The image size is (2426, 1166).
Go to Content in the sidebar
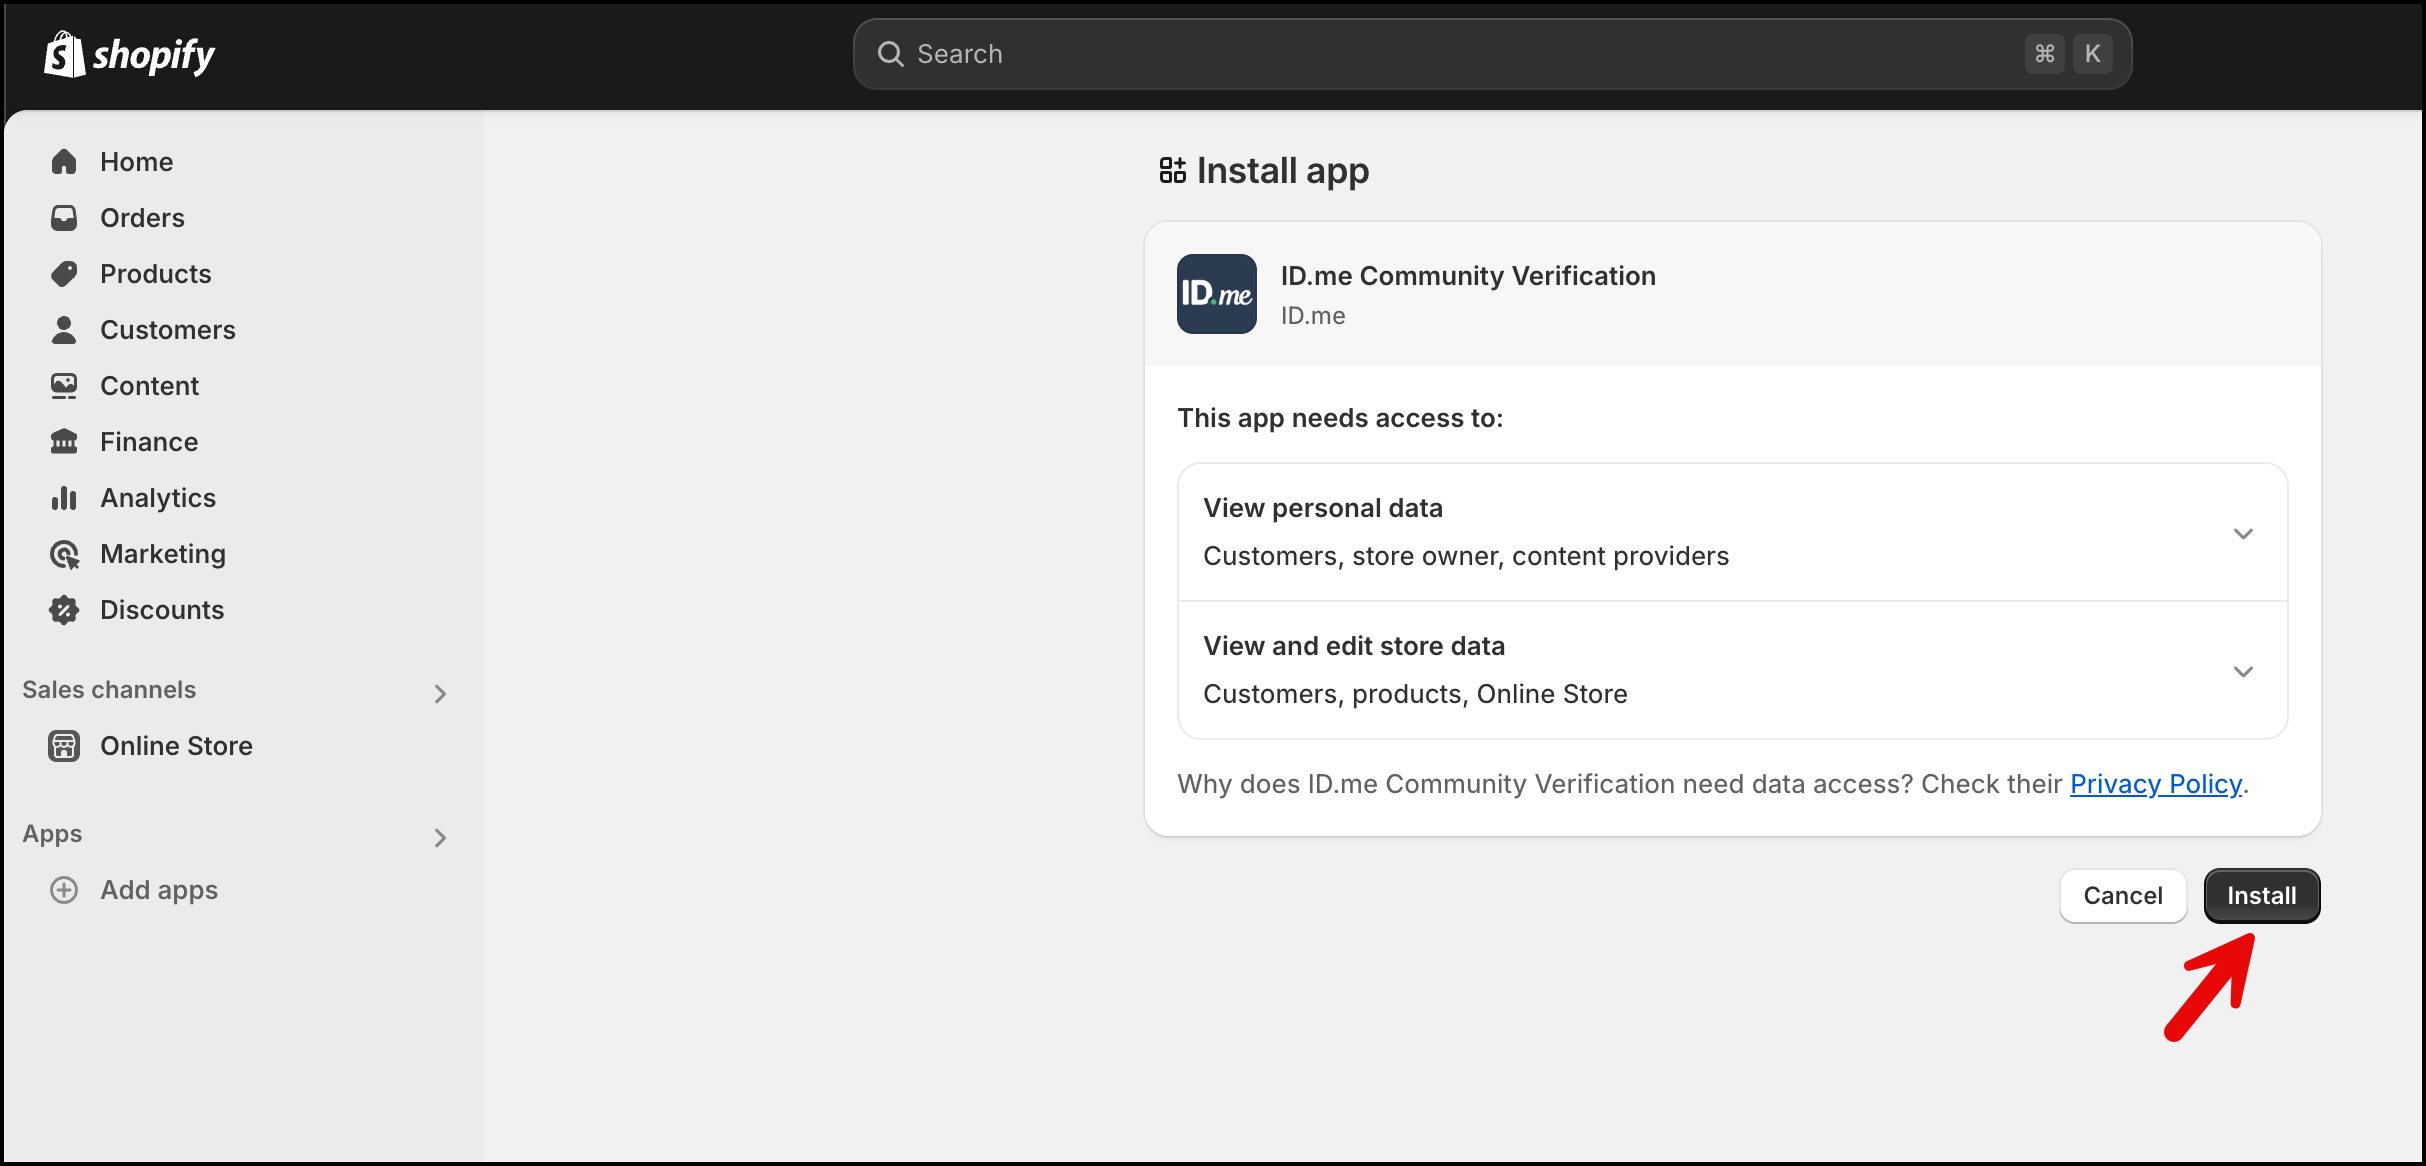pos(149,386)
